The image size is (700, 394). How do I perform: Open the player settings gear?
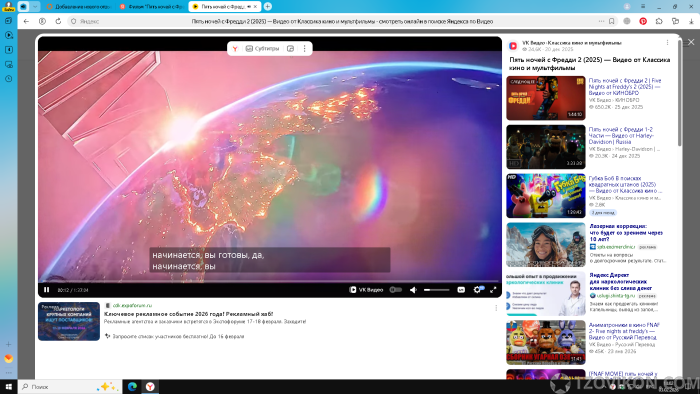(477, 290)
